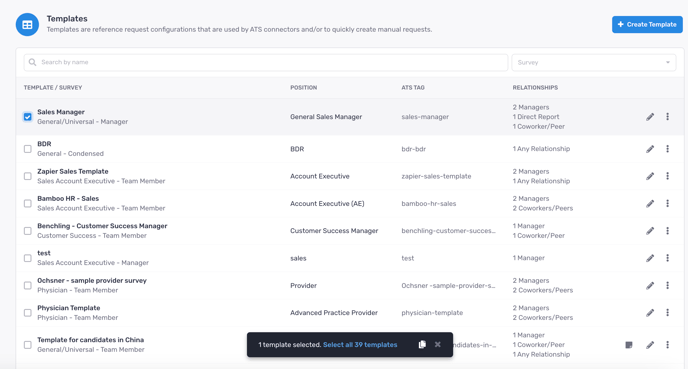
Task: Edit the test template with pencil icon
Action: (650, 258)
